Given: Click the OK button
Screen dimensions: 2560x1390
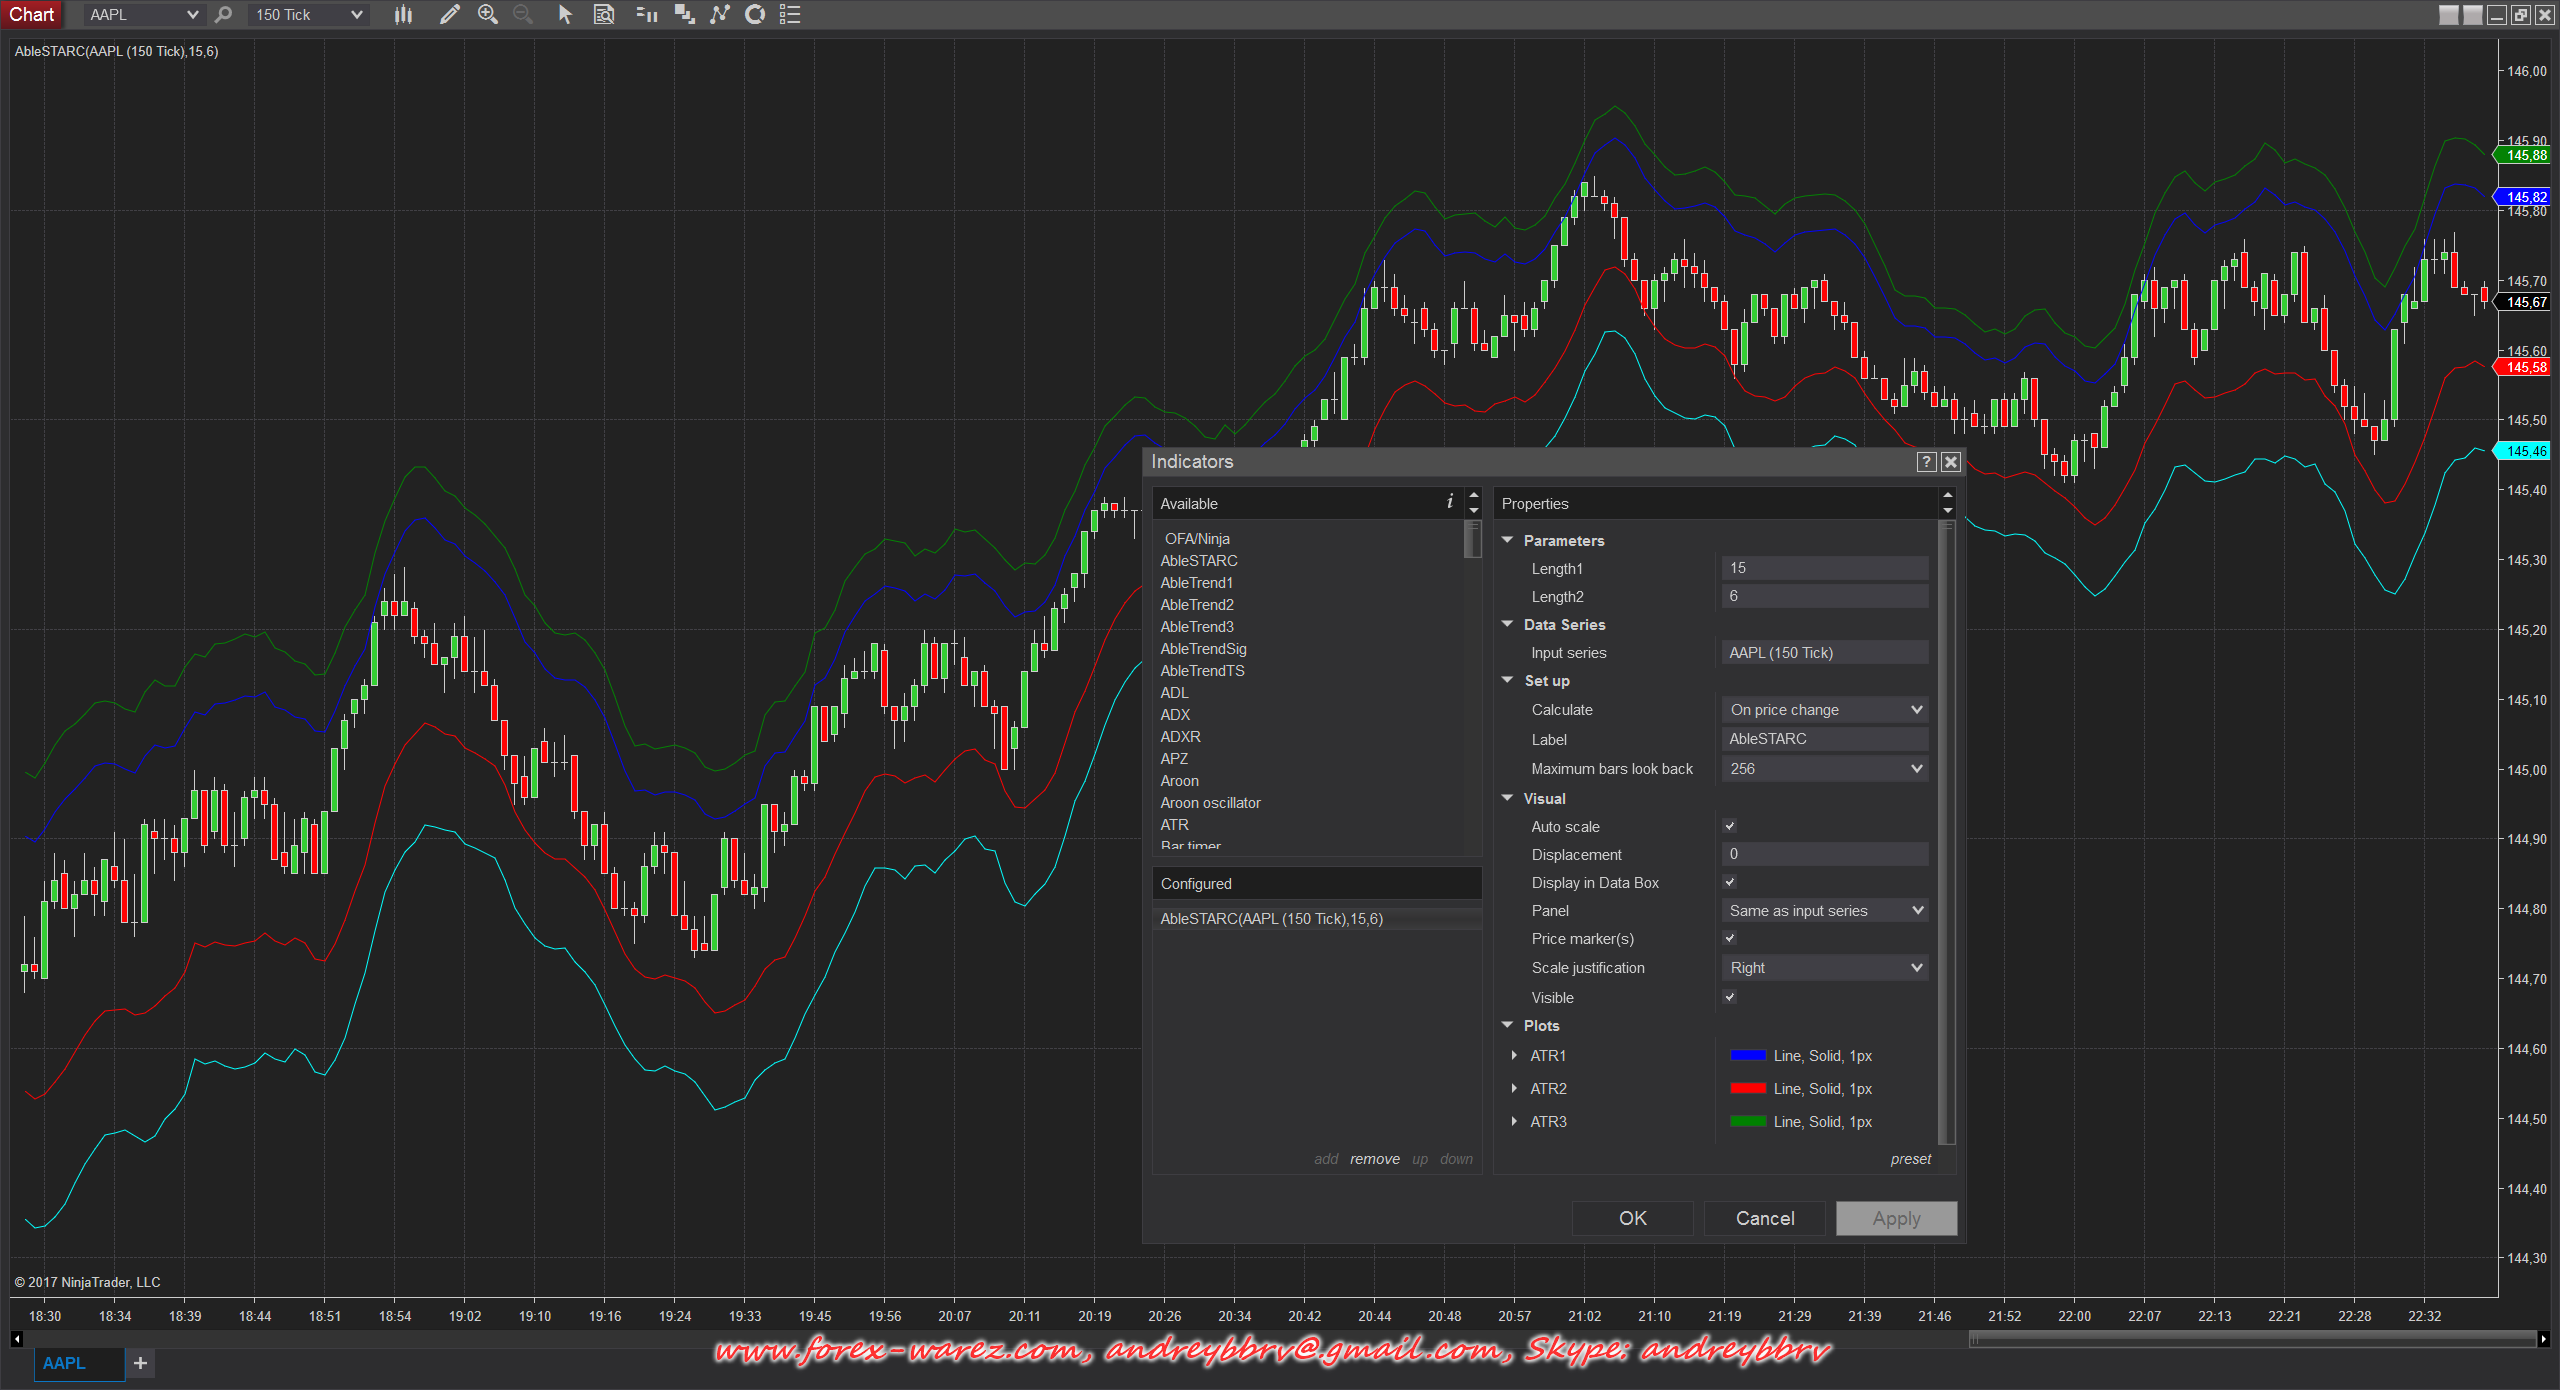Looking at the screenshot, I should (x=1632, y=1218).
